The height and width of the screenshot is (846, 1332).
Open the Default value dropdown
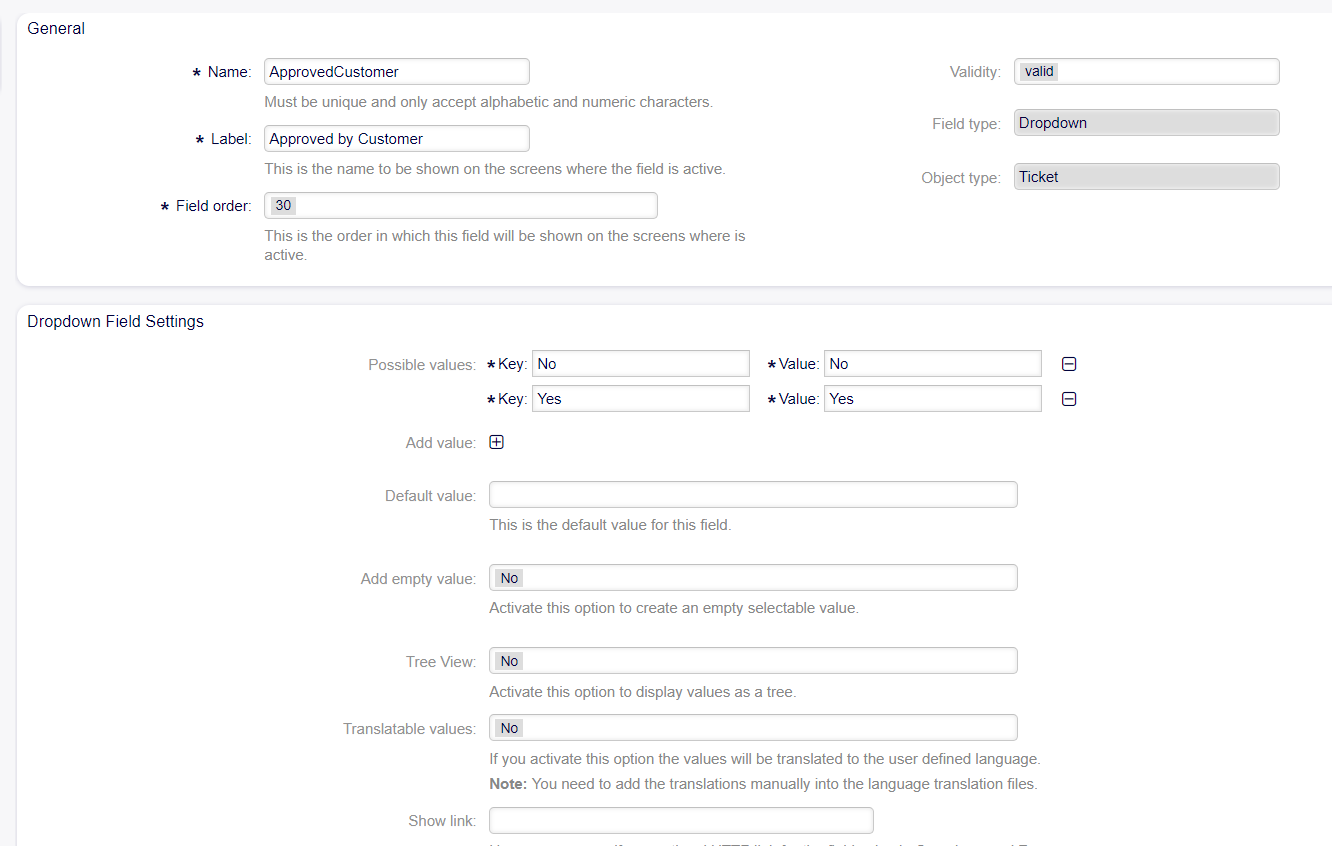(x=752, y=495)
